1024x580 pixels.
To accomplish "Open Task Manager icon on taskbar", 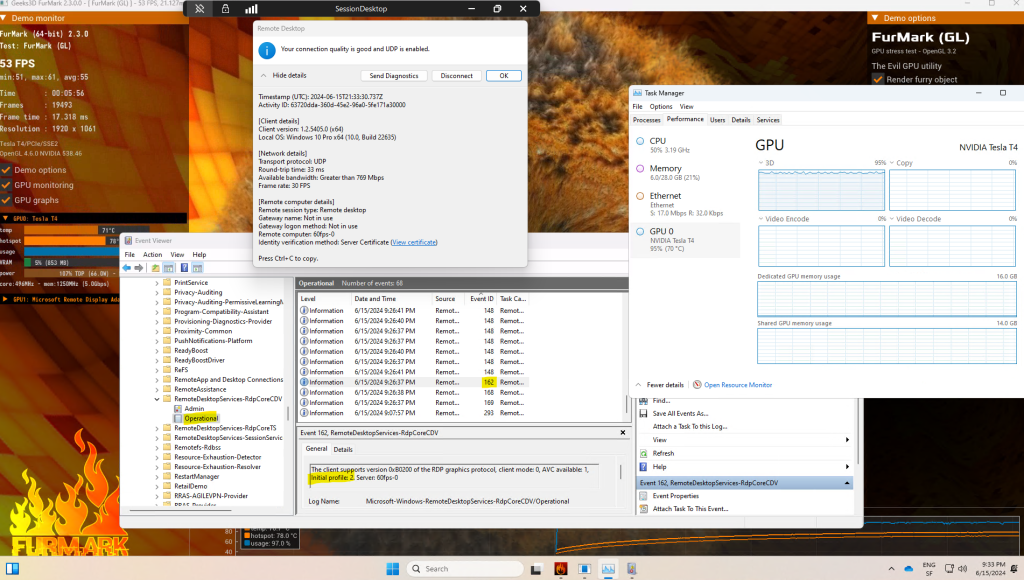I will (608, 568).
